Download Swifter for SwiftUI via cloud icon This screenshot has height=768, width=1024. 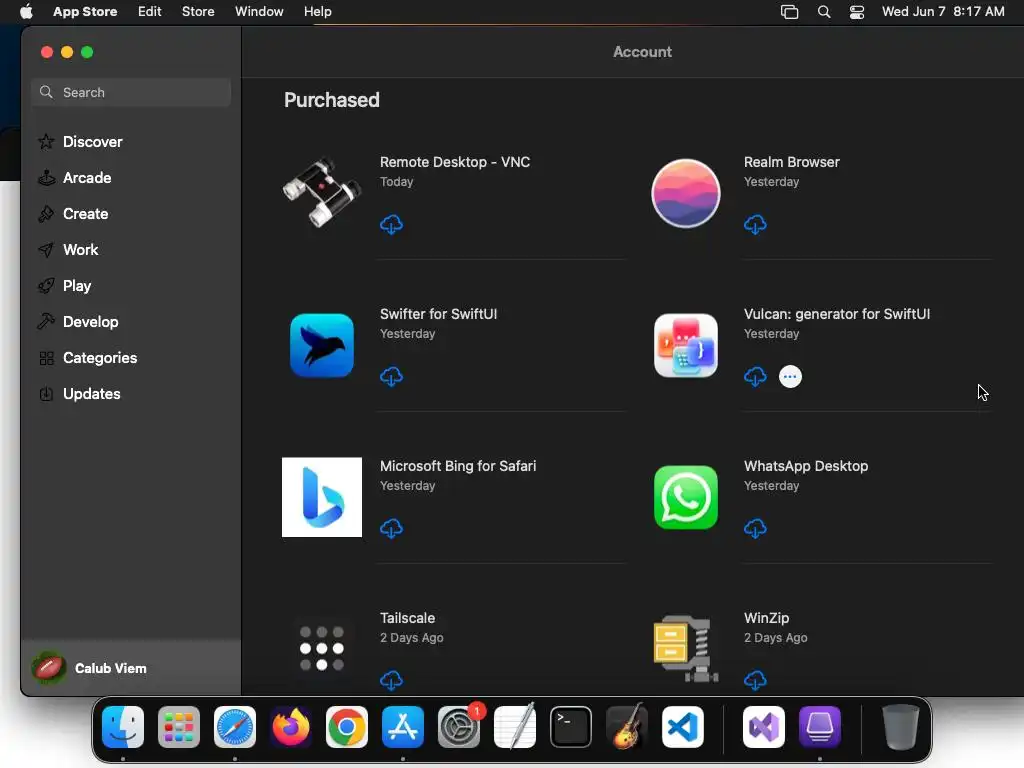pyautogui.click(x=391, y=377)
